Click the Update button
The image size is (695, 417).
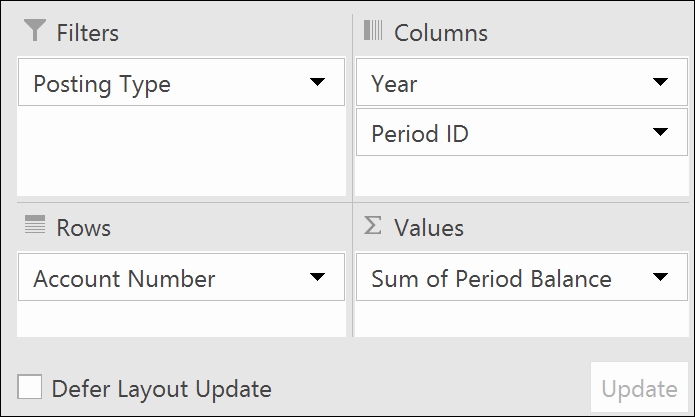point(639,387)
